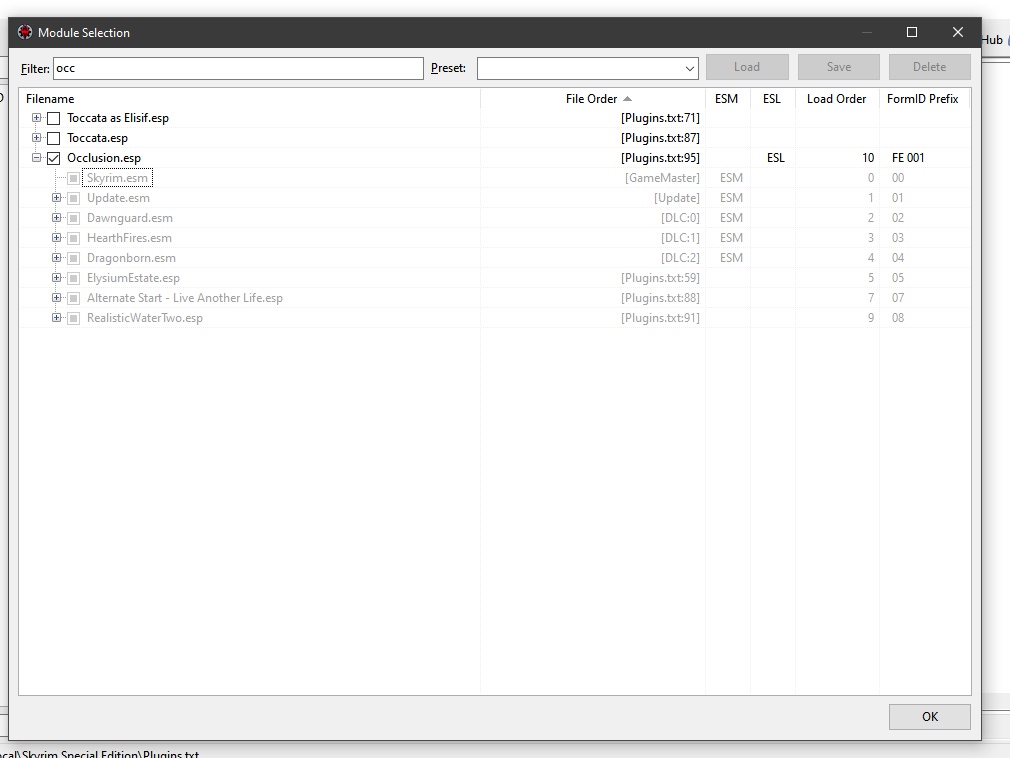Uncheck the Occlusion.esp checkbox

click(x=54, y=158)
